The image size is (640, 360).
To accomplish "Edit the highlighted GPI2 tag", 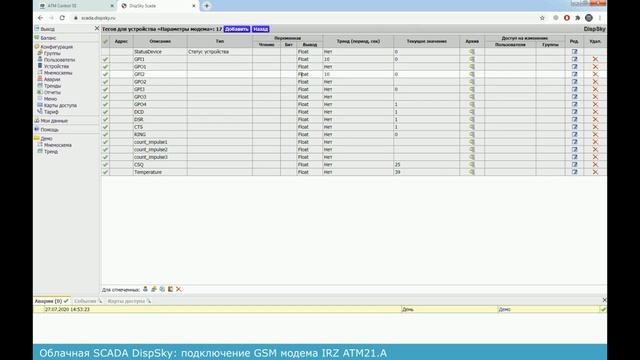I will (574, 74).
